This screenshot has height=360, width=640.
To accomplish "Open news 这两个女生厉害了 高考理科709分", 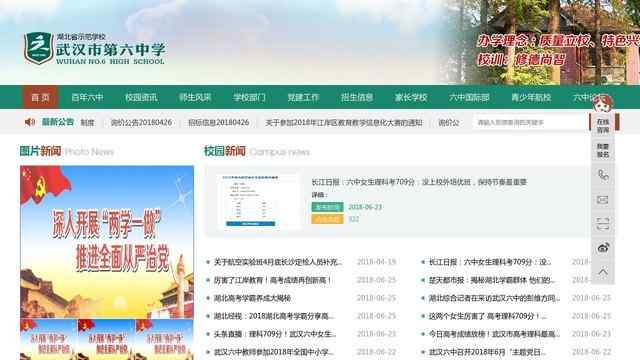I will click(488, 316).
